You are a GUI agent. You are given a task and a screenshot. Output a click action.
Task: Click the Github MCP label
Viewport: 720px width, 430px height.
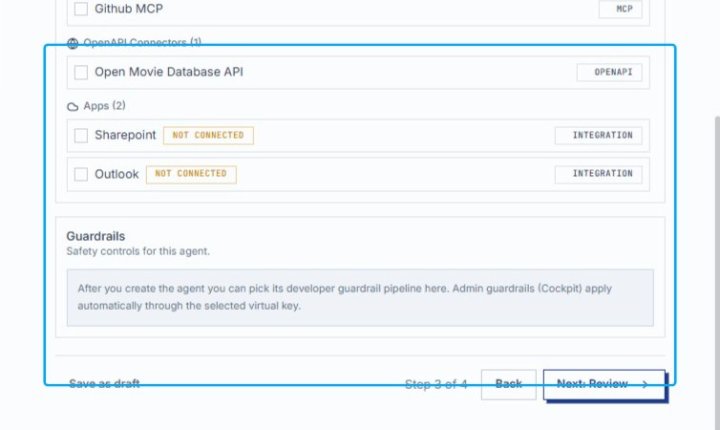coord(129,9)
